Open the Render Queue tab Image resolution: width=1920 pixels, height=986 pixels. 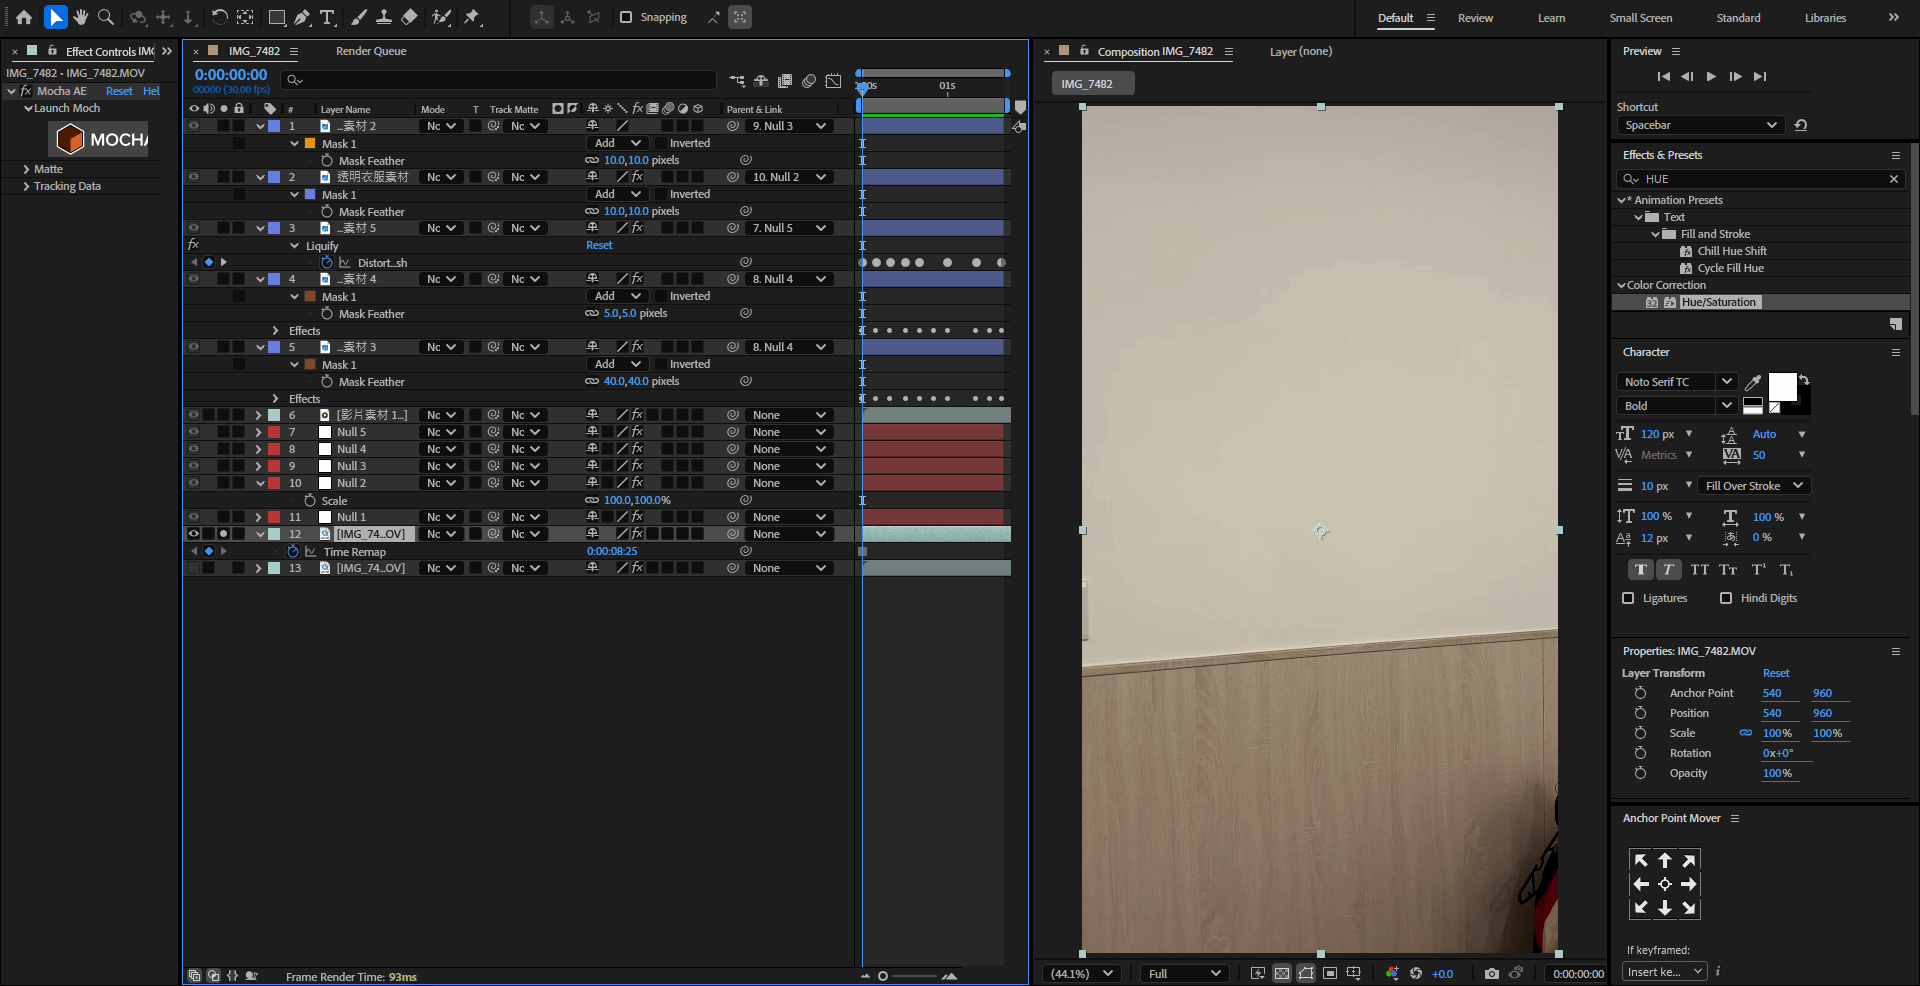tap(371, 51)
